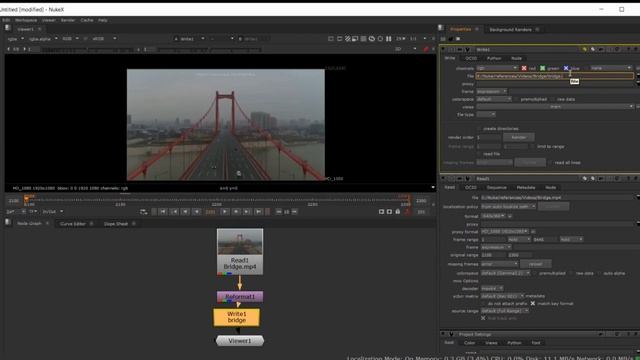640x360 pixels.
Task: Enable auto alpha in Read1 properties
Action: (x=600, y=273)
